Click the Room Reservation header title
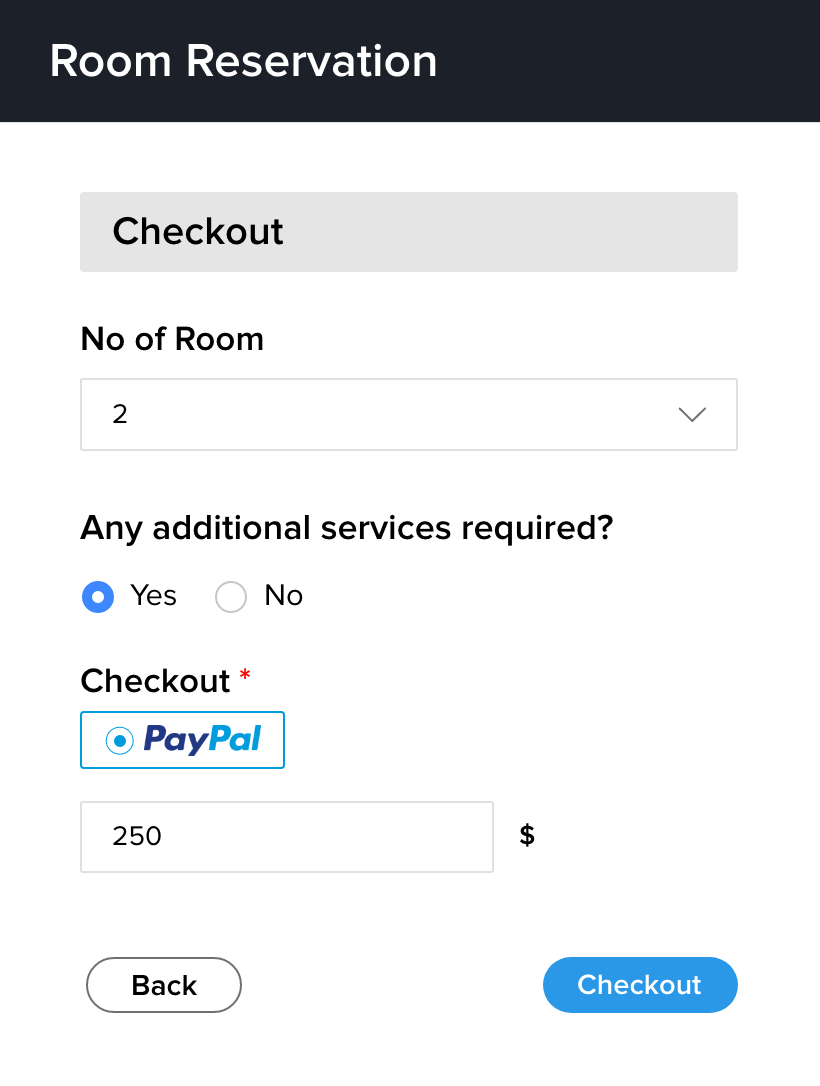Screen dimensions: 820x1086 point(243,61)
